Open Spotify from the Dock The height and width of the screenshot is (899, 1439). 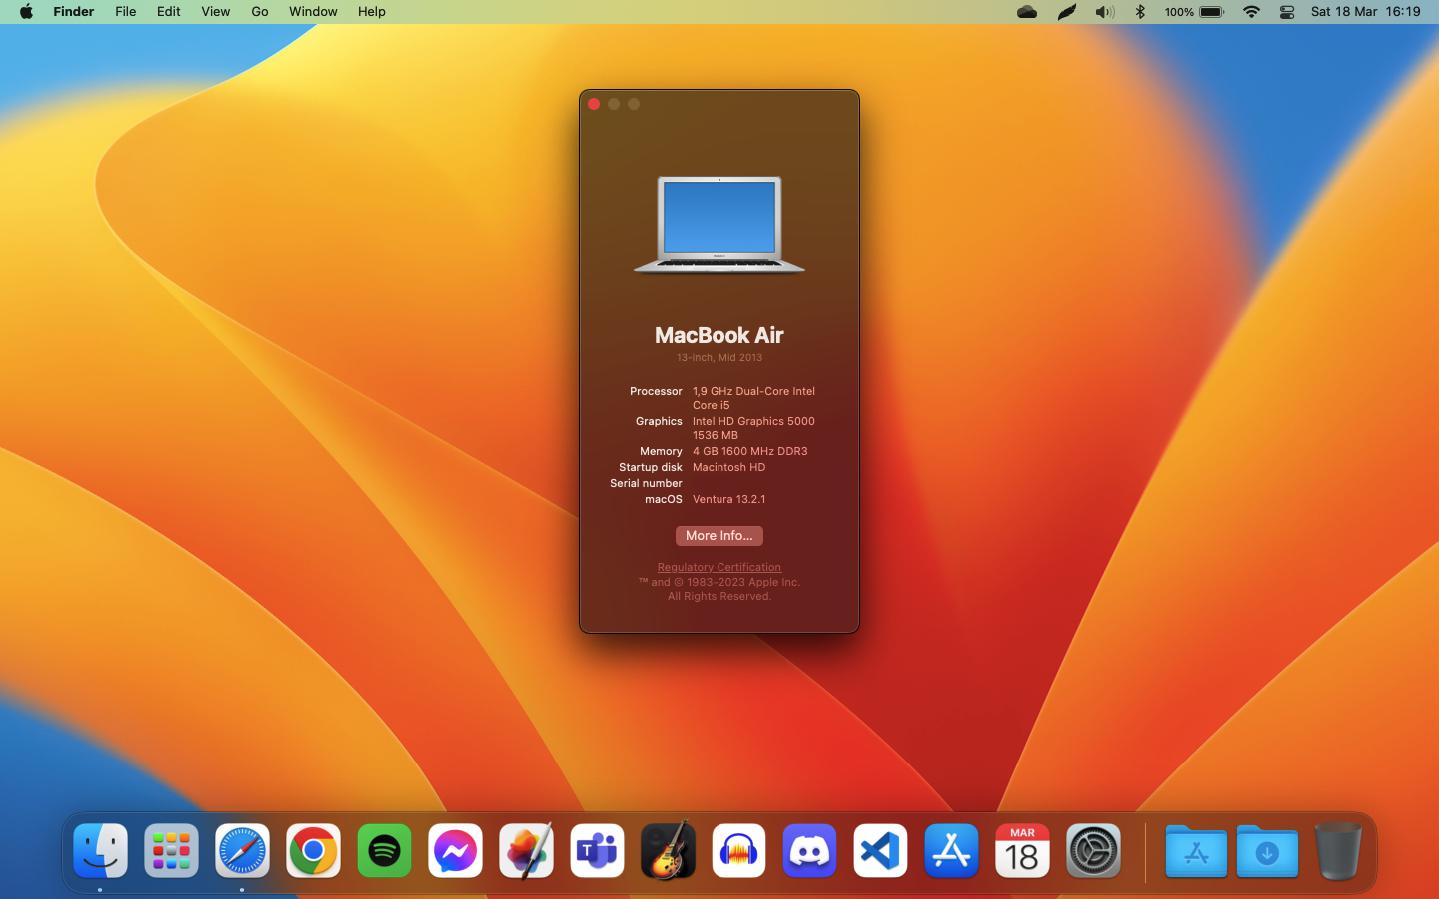384,850
